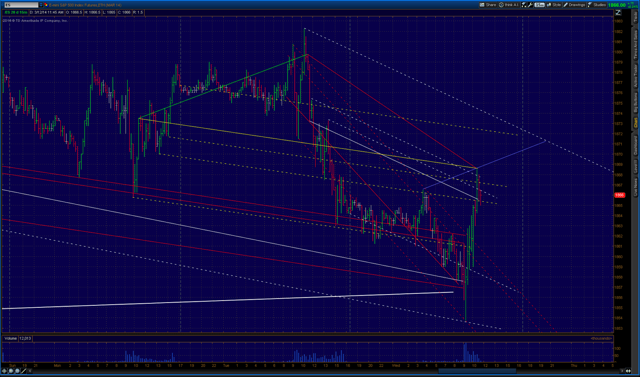The image size is (640, 377).
Task: Open the Studies dropdown menu
Action: pos(596,5)
